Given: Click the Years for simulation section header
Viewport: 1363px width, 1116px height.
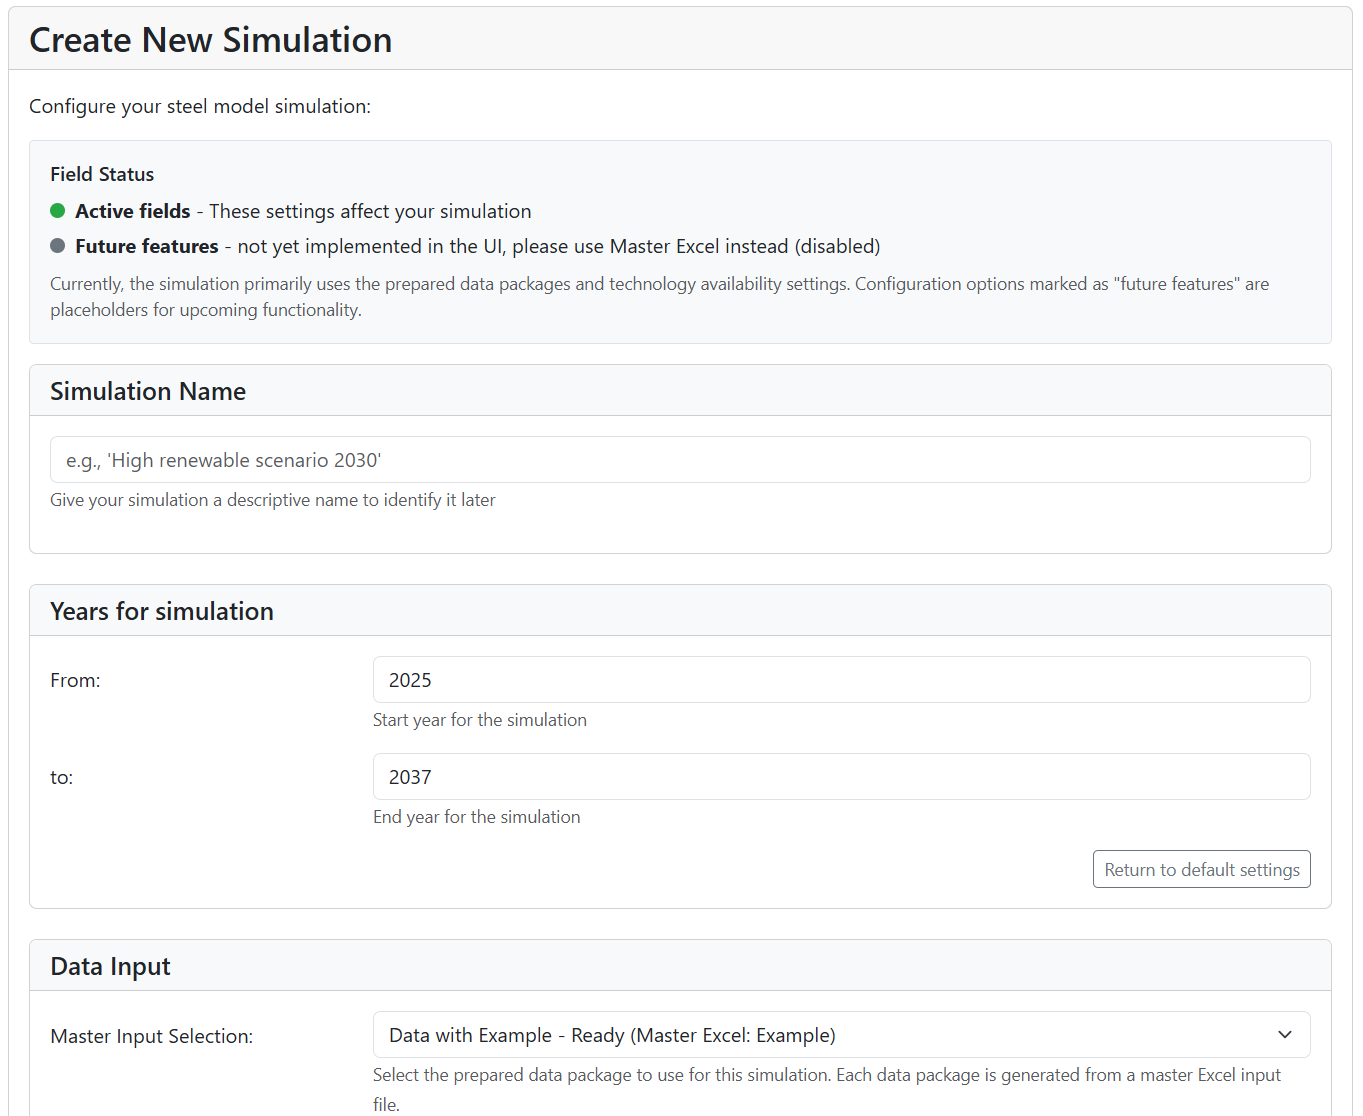Looking at the screenshot, I should pos(162,611).
